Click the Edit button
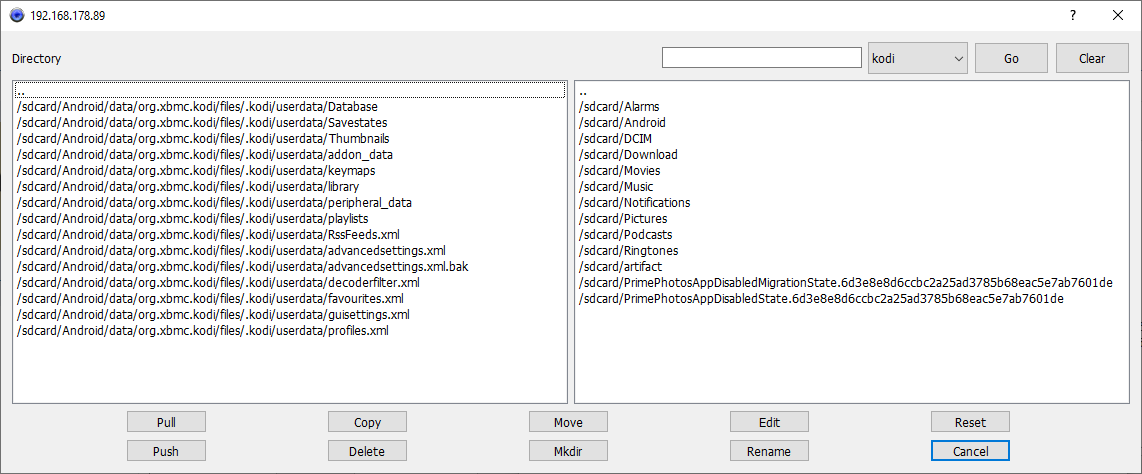 [769, 422]
